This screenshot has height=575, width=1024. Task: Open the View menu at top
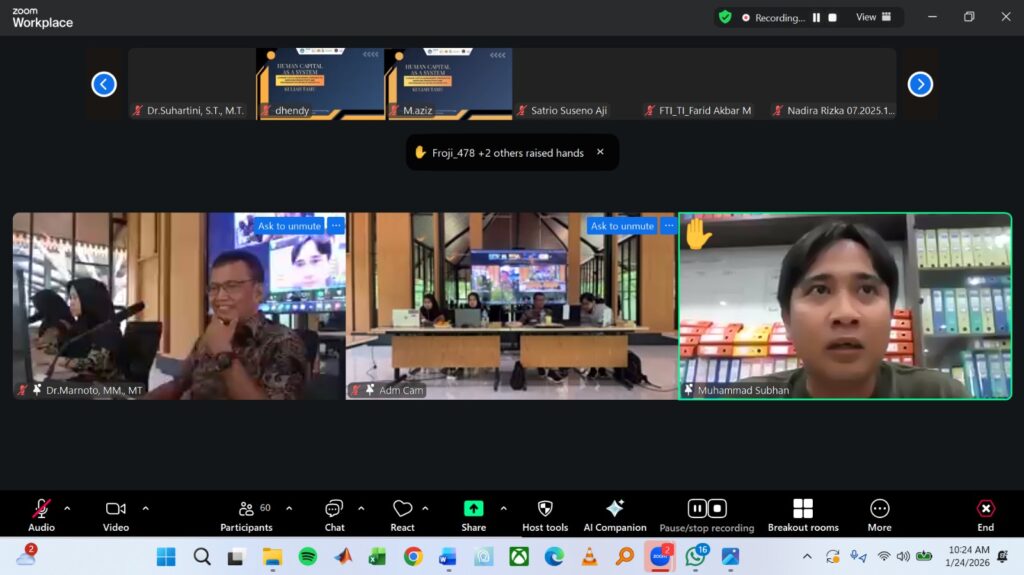click(872, 17)
